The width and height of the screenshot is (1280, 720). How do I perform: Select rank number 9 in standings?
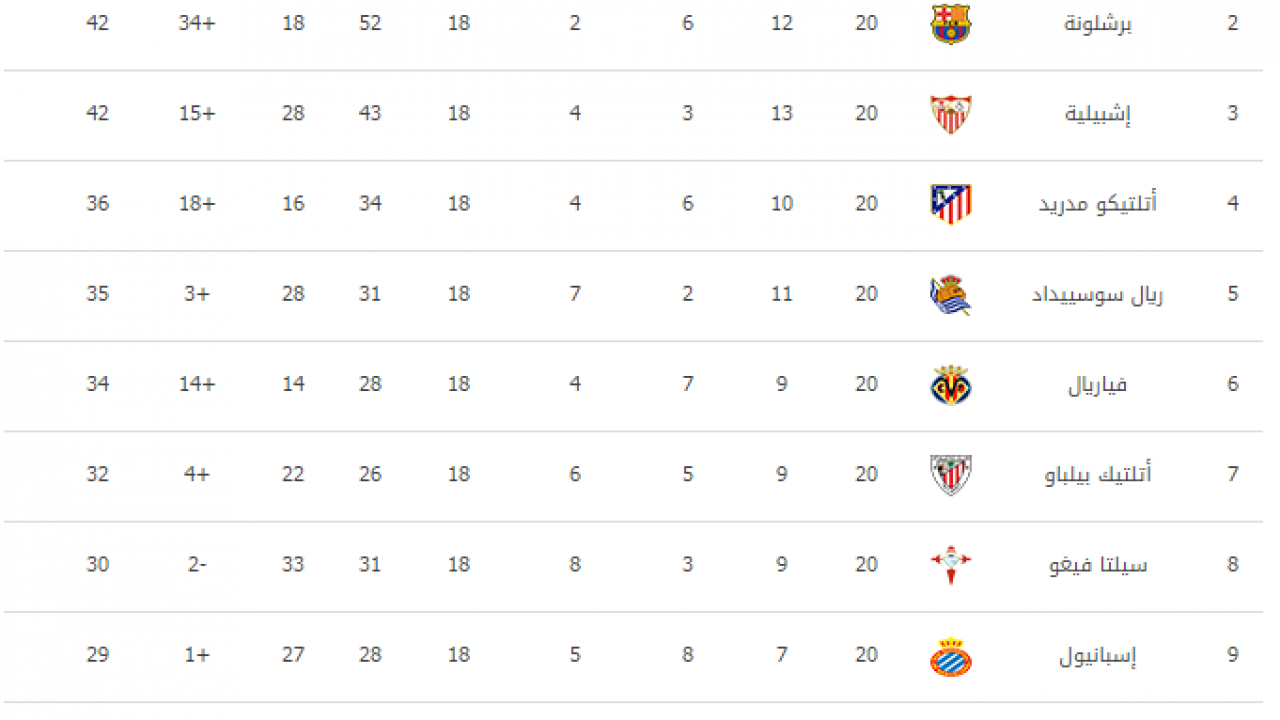pyautogui.click(x=1233, y=655)
